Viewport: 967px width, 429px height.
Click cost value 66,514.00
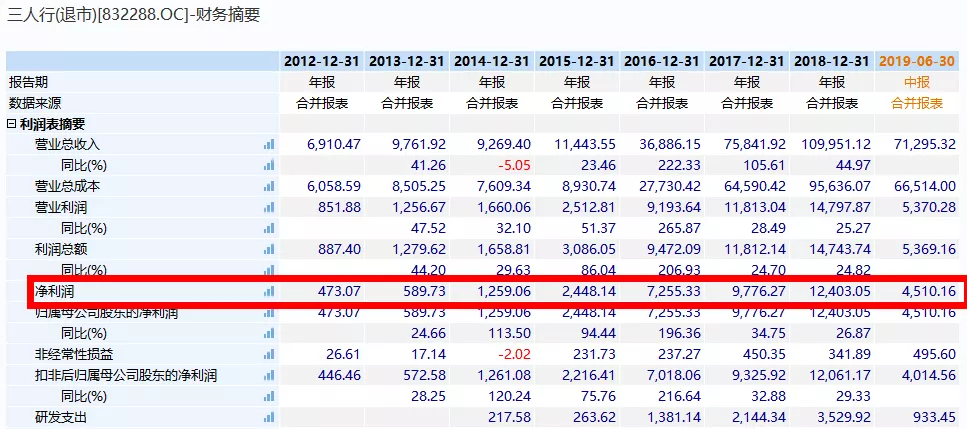coord(924,187)
